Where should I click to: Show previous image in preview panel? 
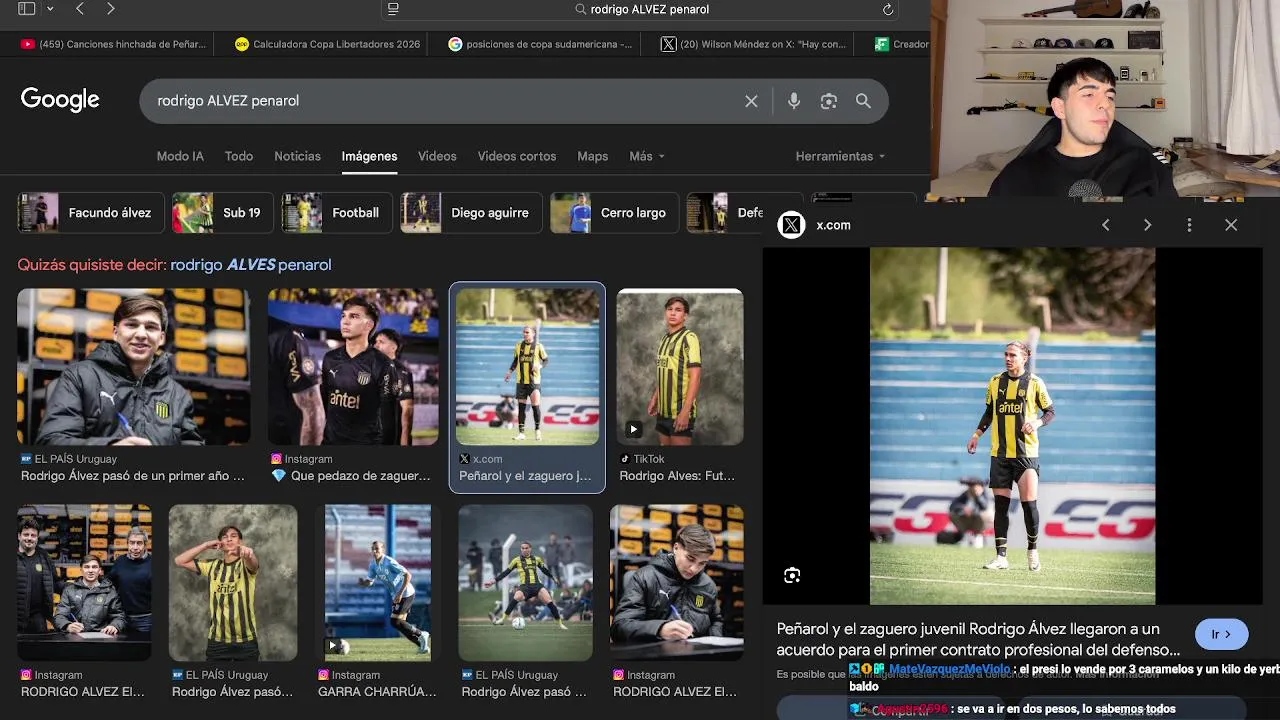pyautogui.click(x=1105, y=225)
